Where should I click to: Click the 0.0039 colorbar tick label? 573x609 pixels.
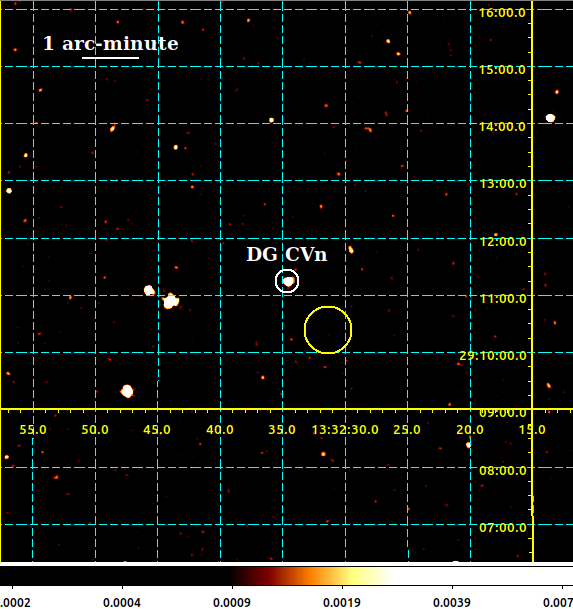(x=452, y=602)
